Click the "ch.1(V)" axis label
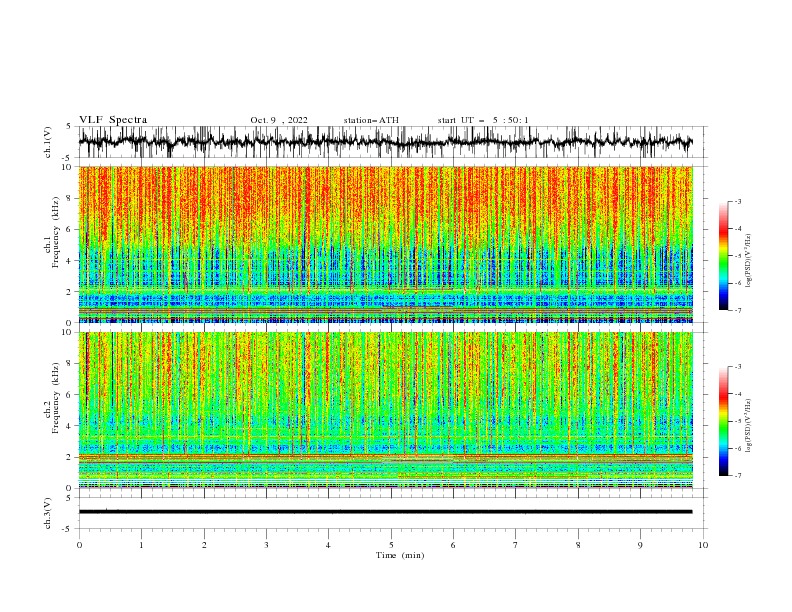792x612 pixels. click(x=48, y=142)
